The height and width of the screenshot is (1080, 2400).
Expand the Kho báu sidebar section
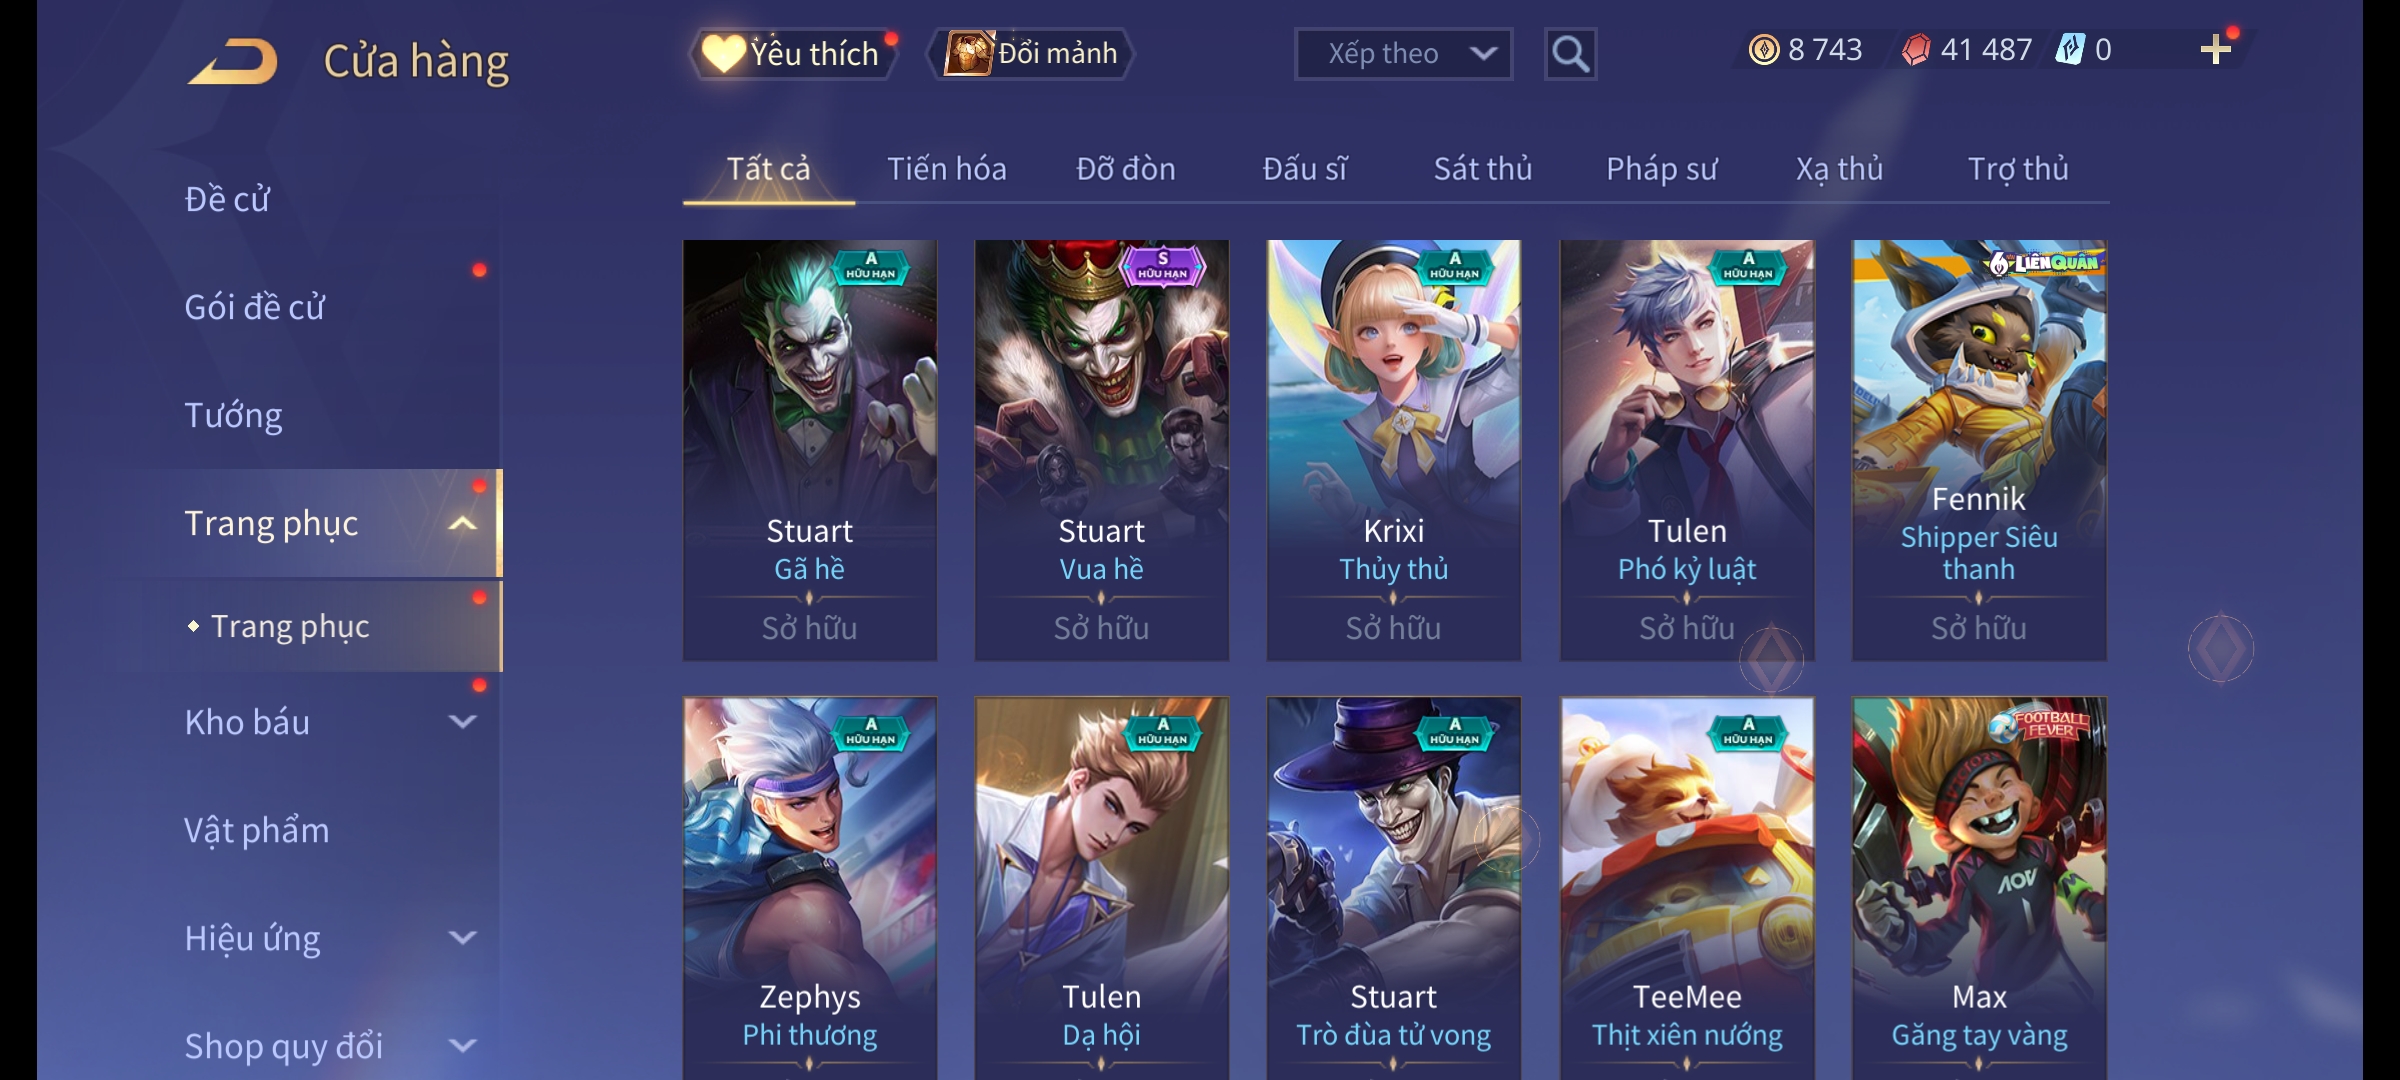462,721
